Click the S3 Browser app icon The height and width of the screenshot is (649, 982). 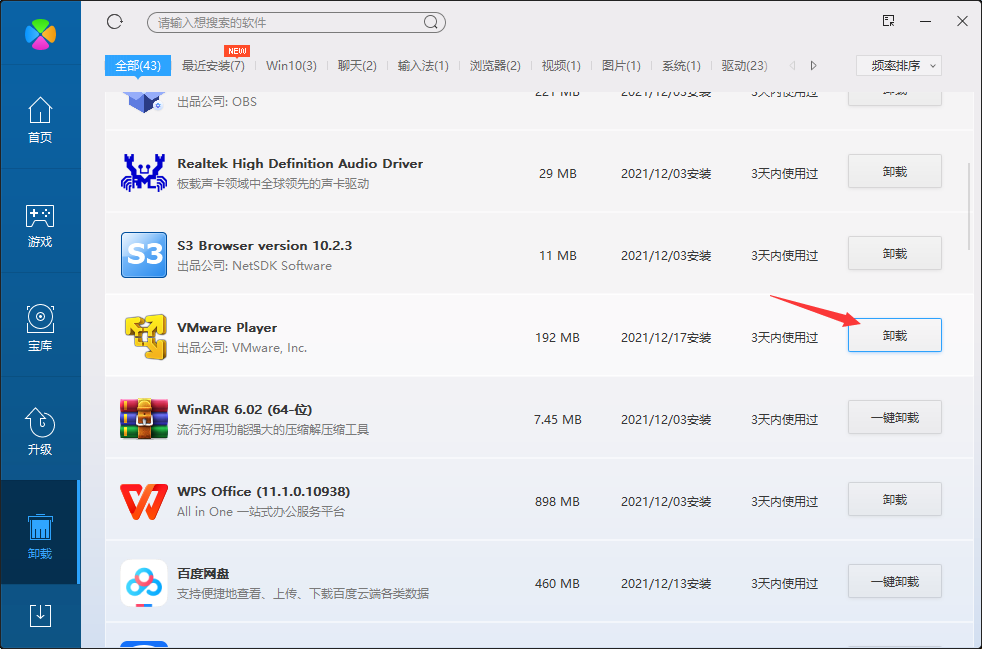coord(144,255)
